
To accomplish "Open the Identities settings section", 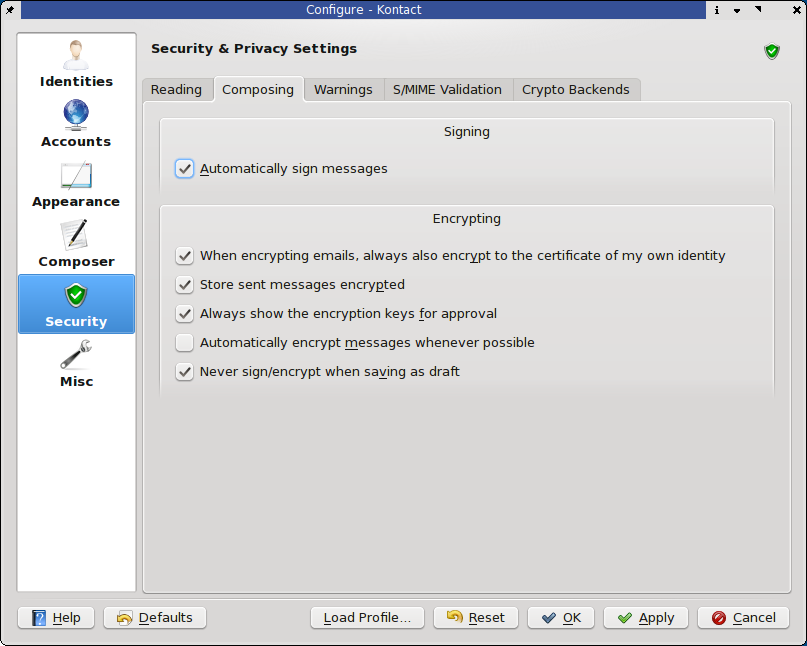I will click(76, 65).
